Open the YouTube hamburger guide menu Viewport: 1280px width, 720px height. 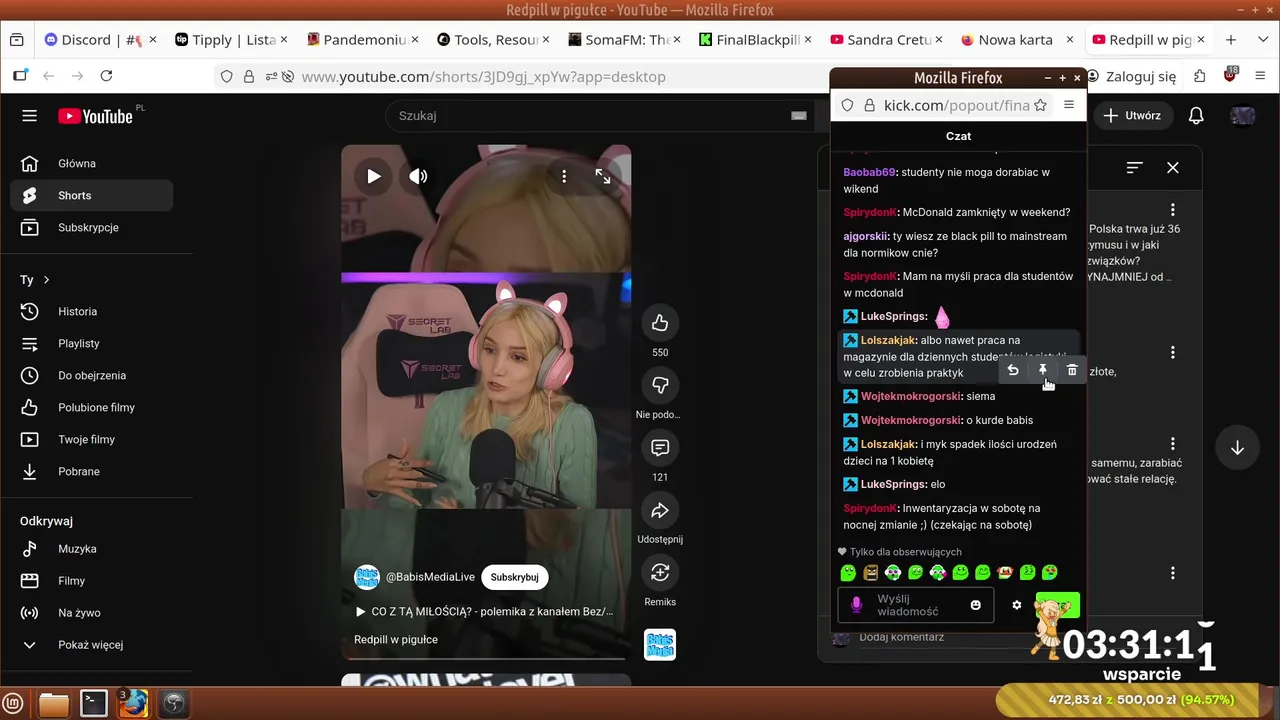point(29,116)
